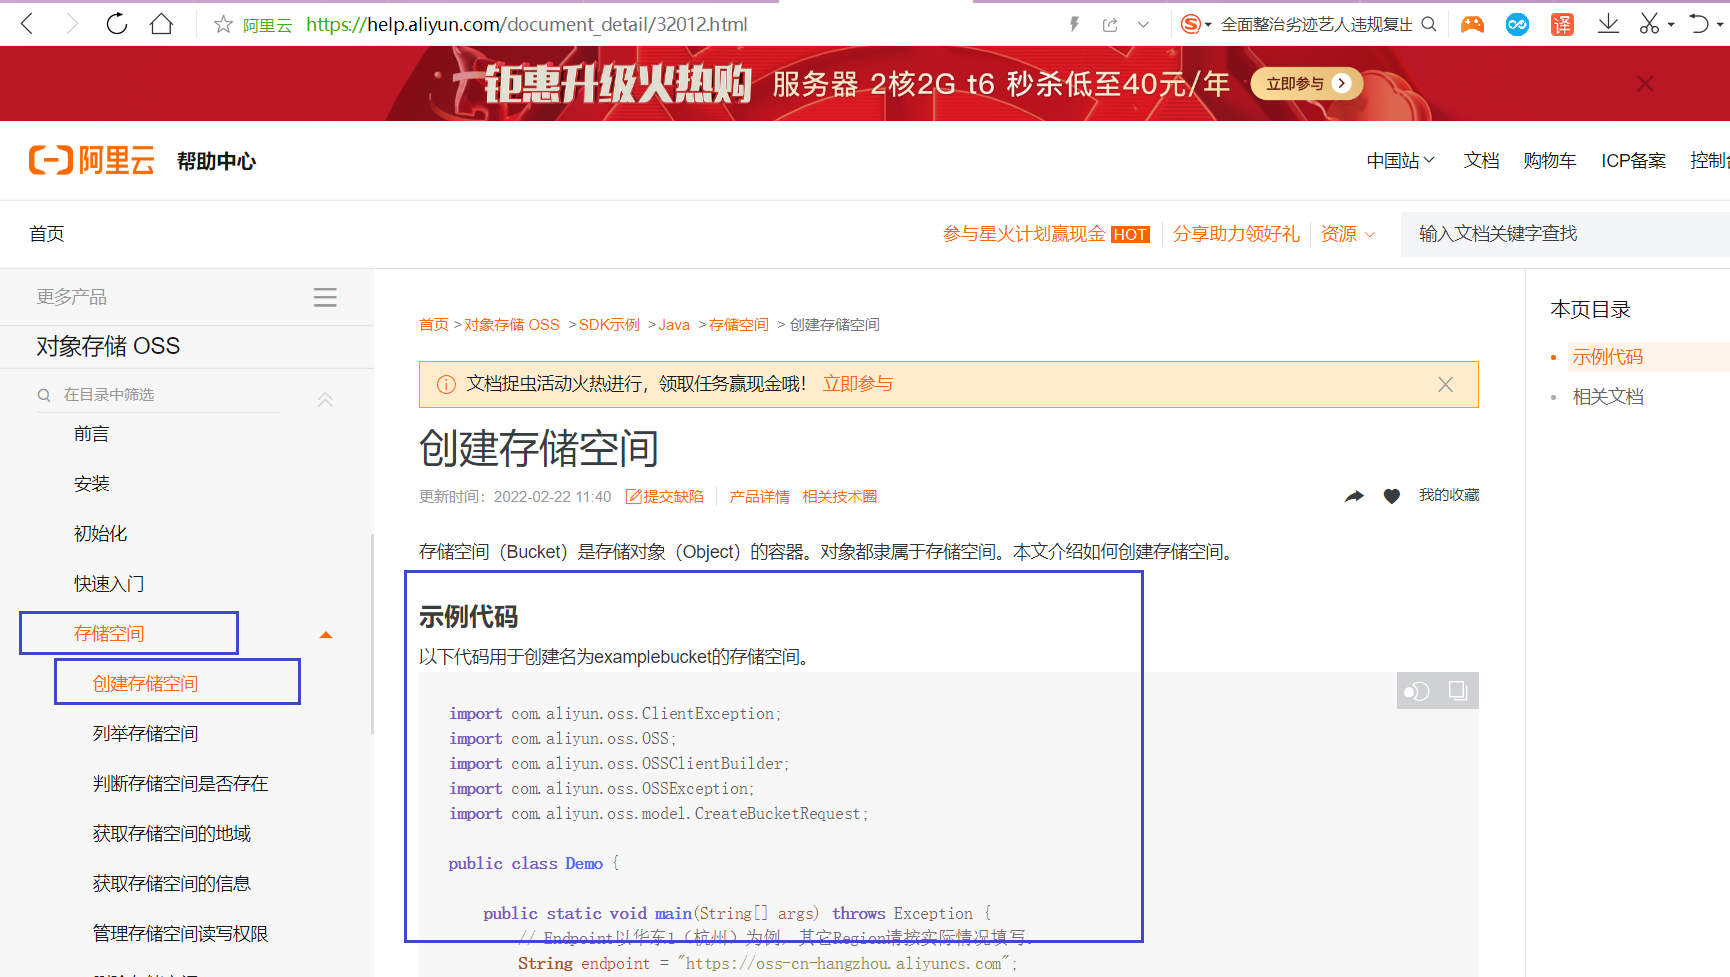Click the 在目录中筛选 filter field
The height and width of the screenshot is (977, 1730).
tap(158, 395)
